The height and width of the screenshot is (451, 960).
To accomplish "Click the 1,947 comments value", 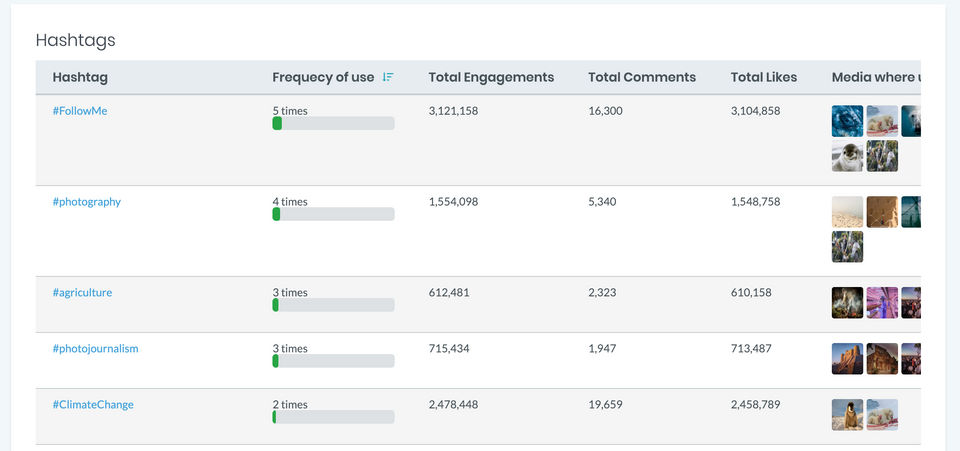I will point(602,349).
